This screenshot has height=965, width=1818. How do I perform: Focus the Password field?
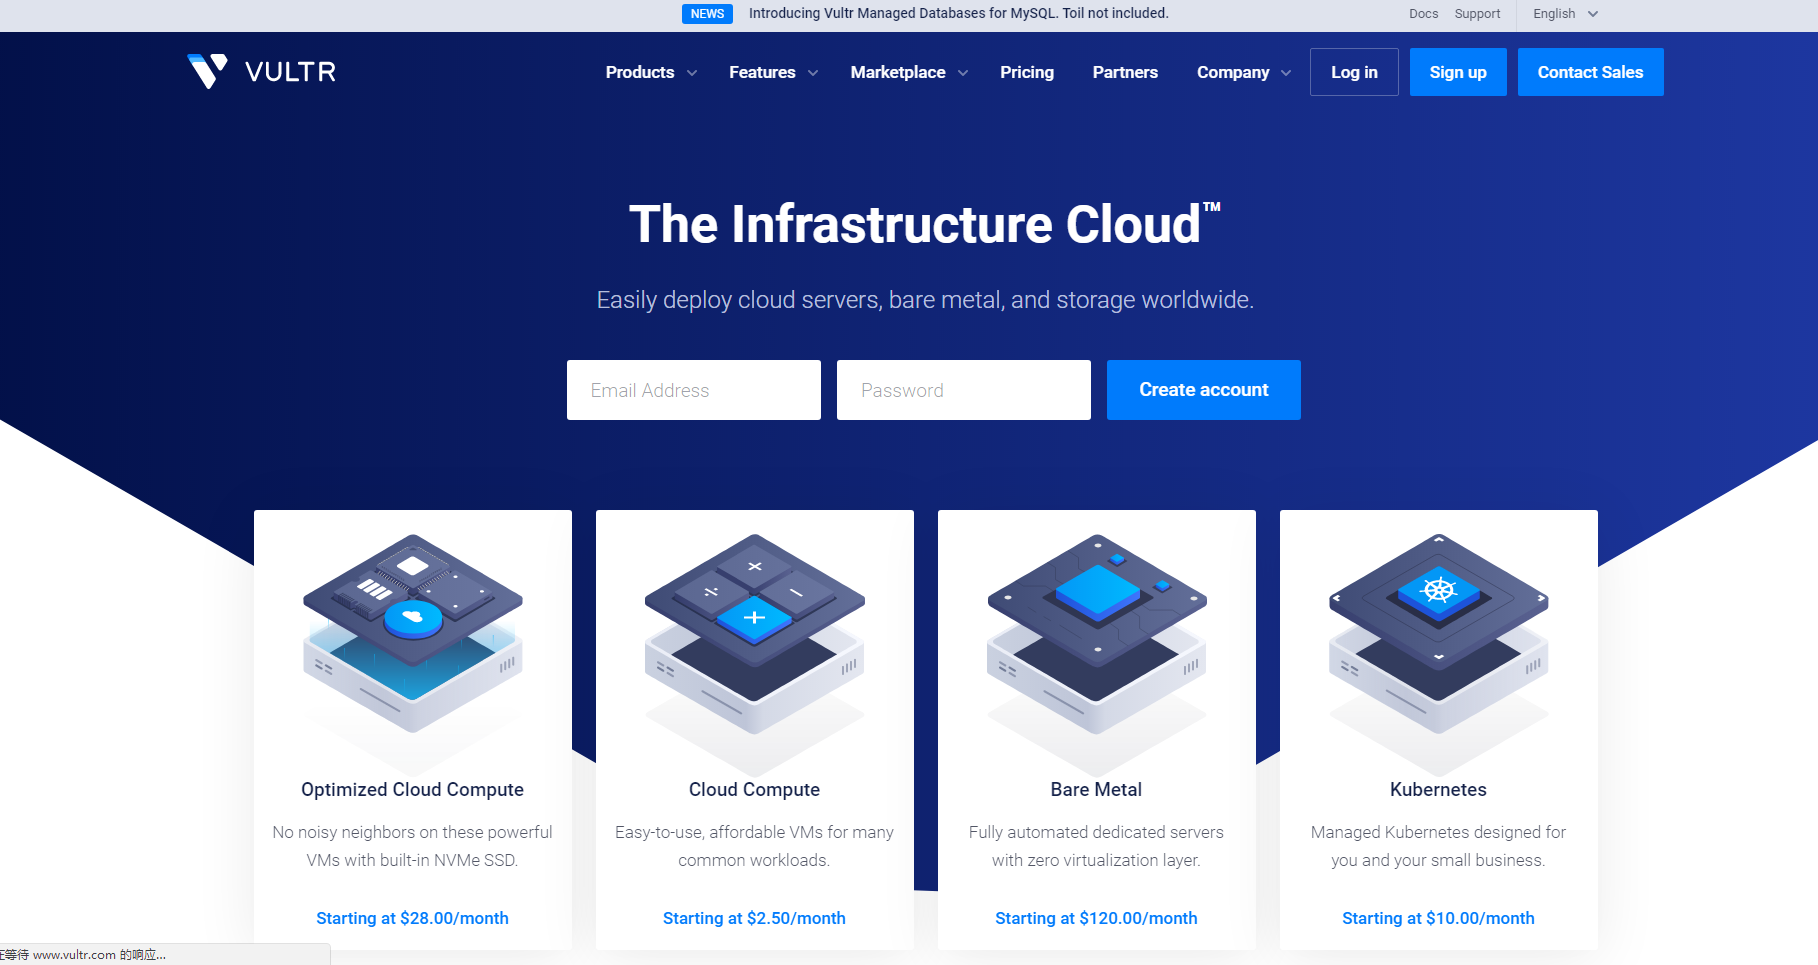[964, 390]
